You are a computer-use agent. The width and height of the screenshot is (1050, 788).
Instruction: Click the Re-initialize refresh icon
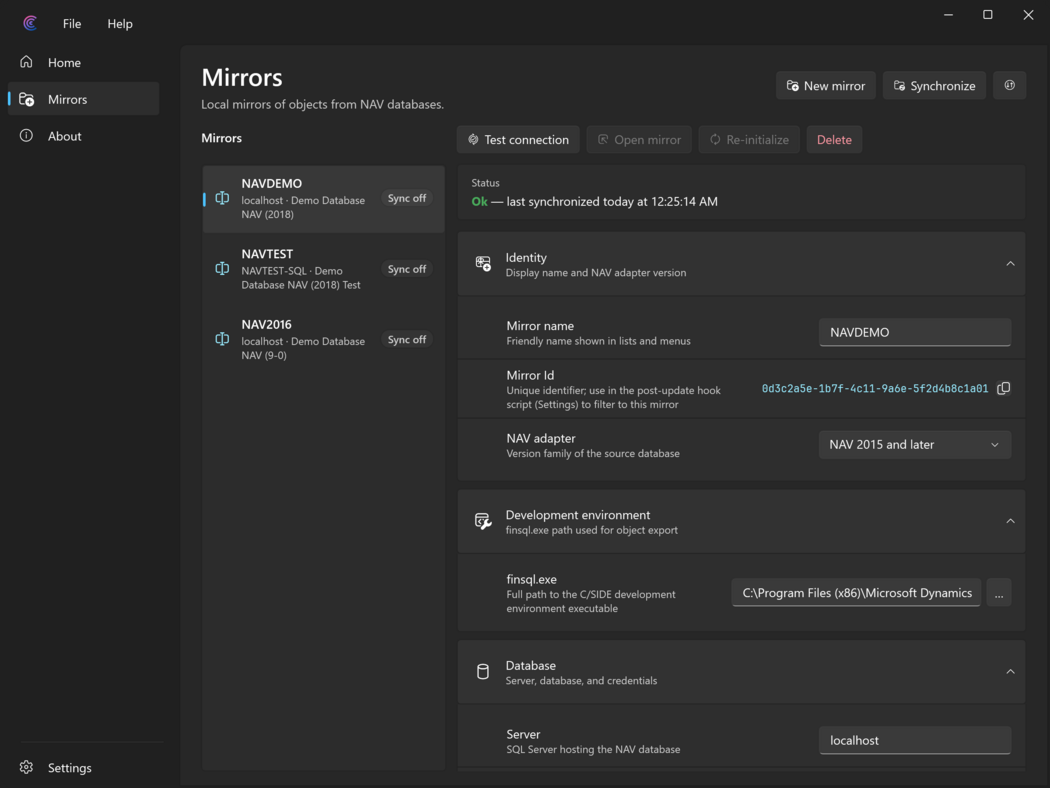pyautogui.click(x=715, y=139)
